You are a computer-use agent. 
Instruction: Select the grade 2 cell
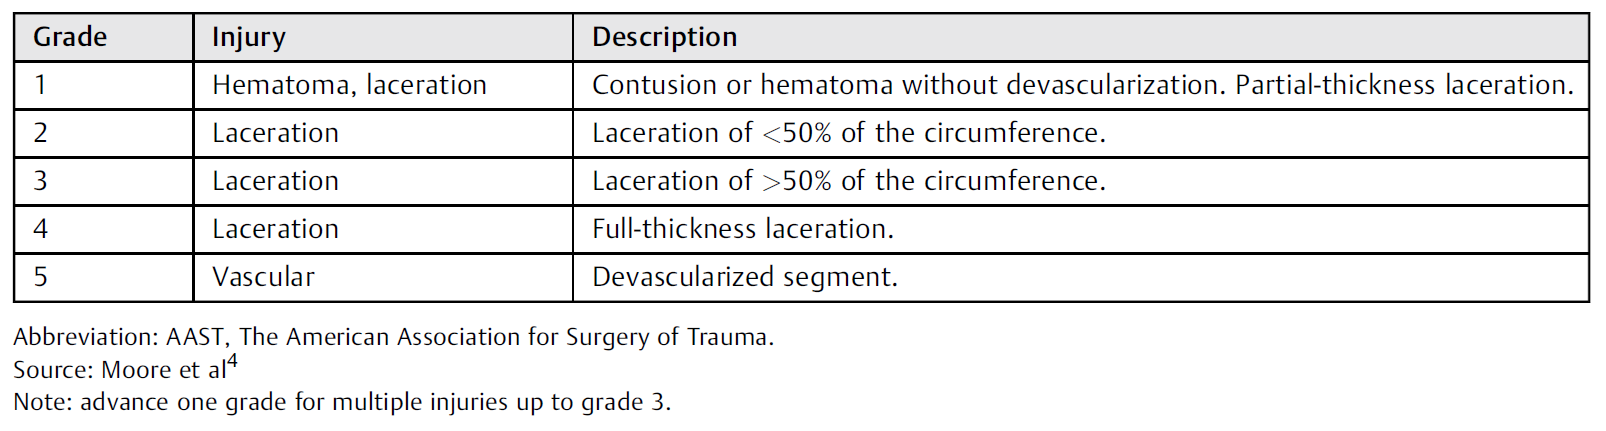point(103,133)
